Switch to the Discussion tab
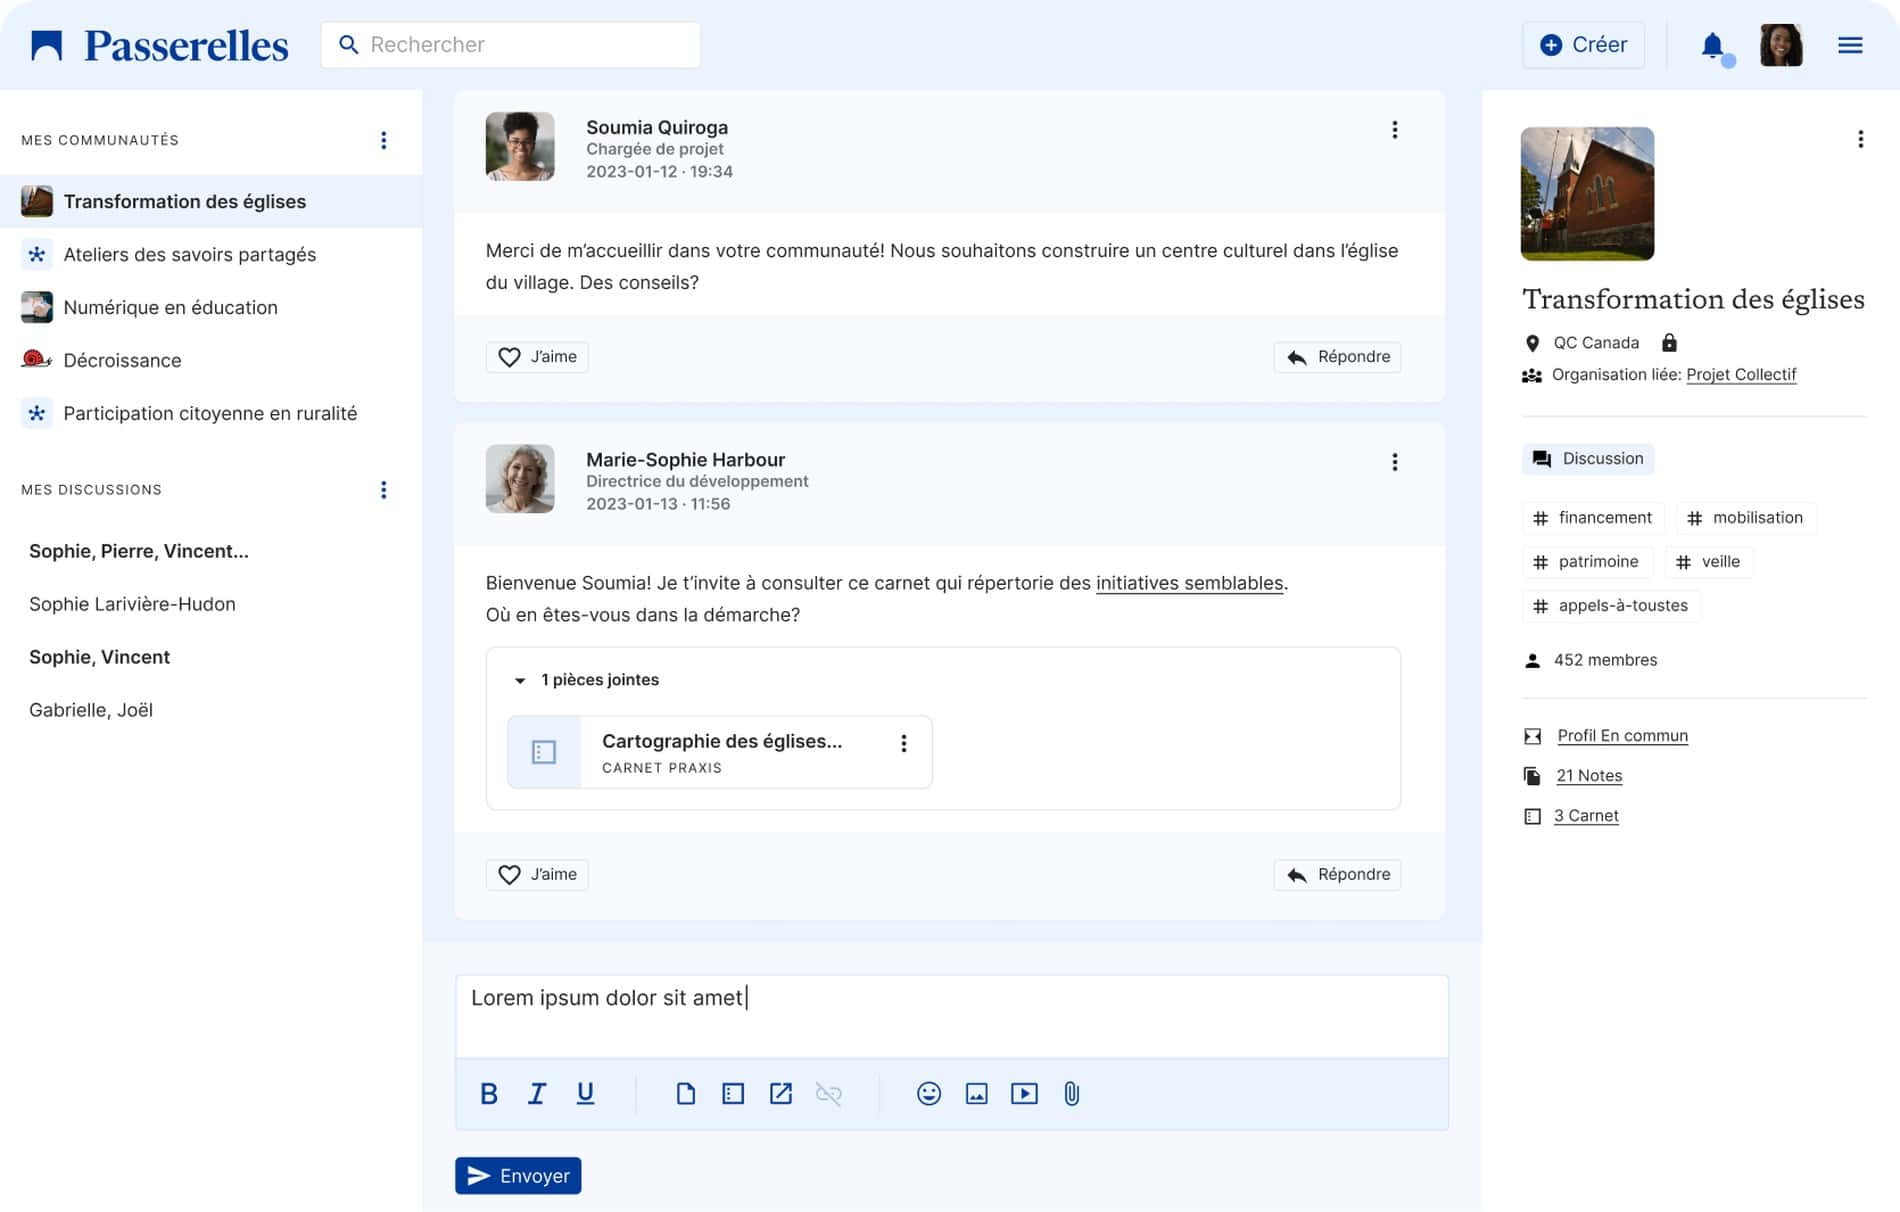 click(1587, 459)
